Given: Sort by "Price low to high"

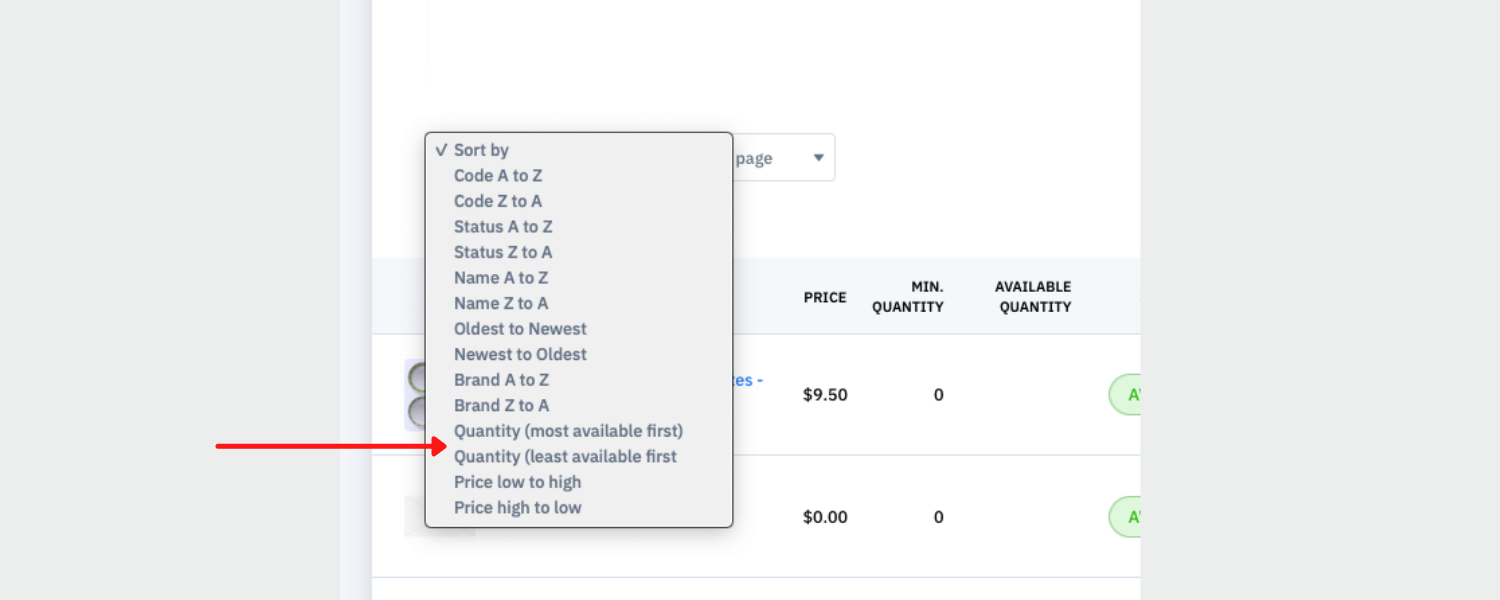Looking at the screenshot, I should pos(517,482).
